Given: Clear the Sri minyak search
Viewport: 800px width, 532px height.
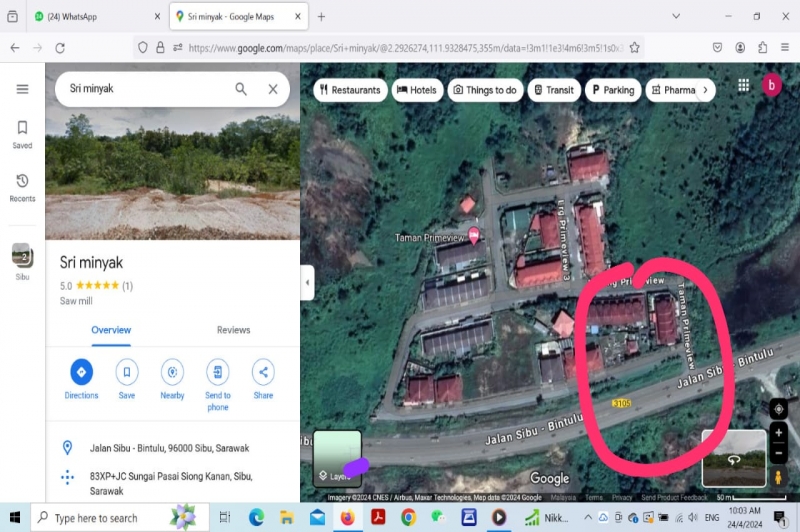Looking at the screenshot, I should click(x=273, y=89).
